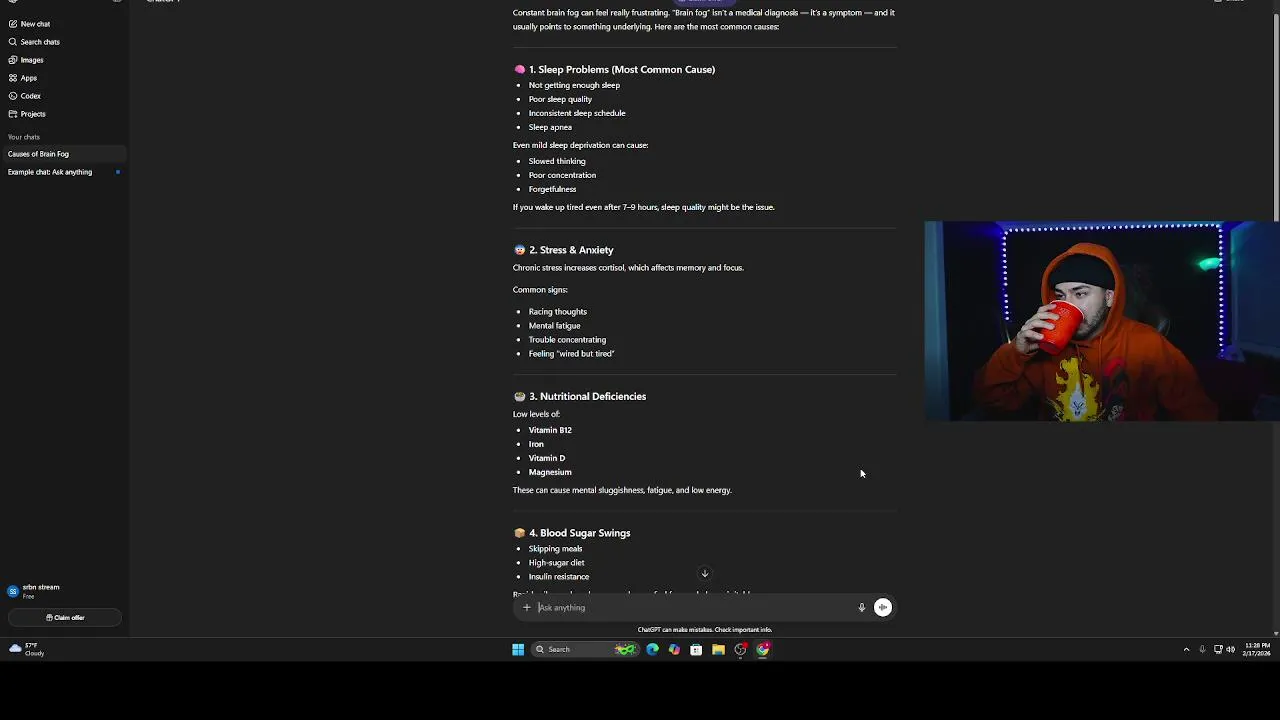1280x720 pixels.
Task: Click the 'Forgetfulness' bullet
Action: (x=552, y=189)
